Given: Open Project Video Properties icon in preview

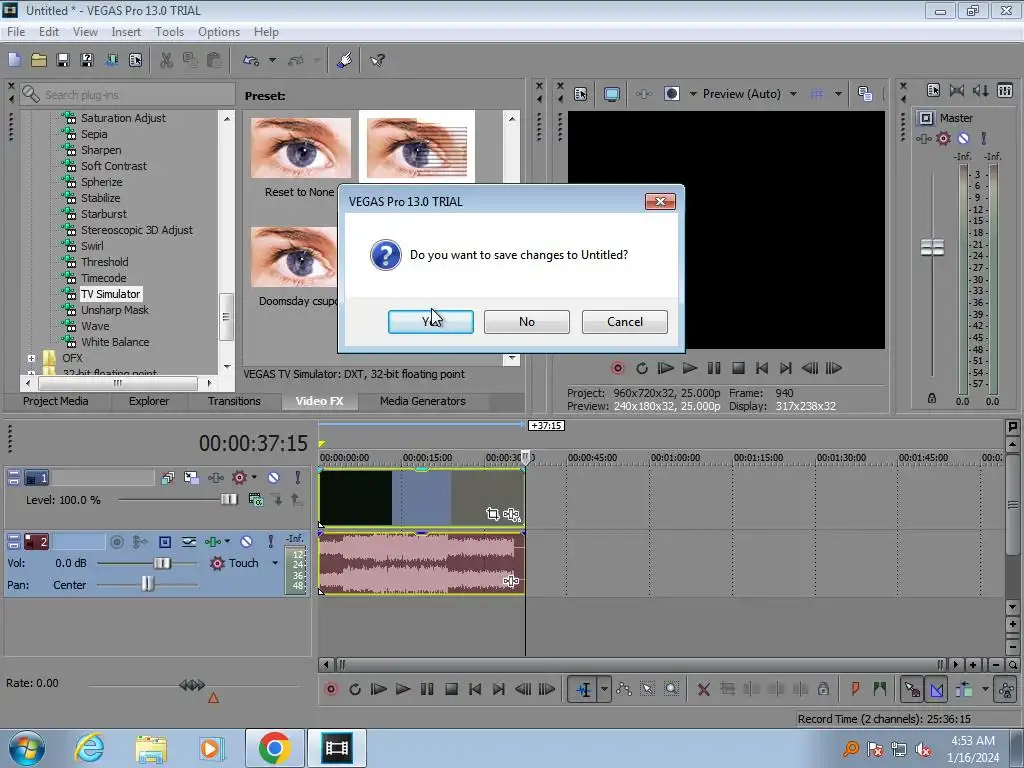Looking at the screenshot, I should click(x=581, y=94).
